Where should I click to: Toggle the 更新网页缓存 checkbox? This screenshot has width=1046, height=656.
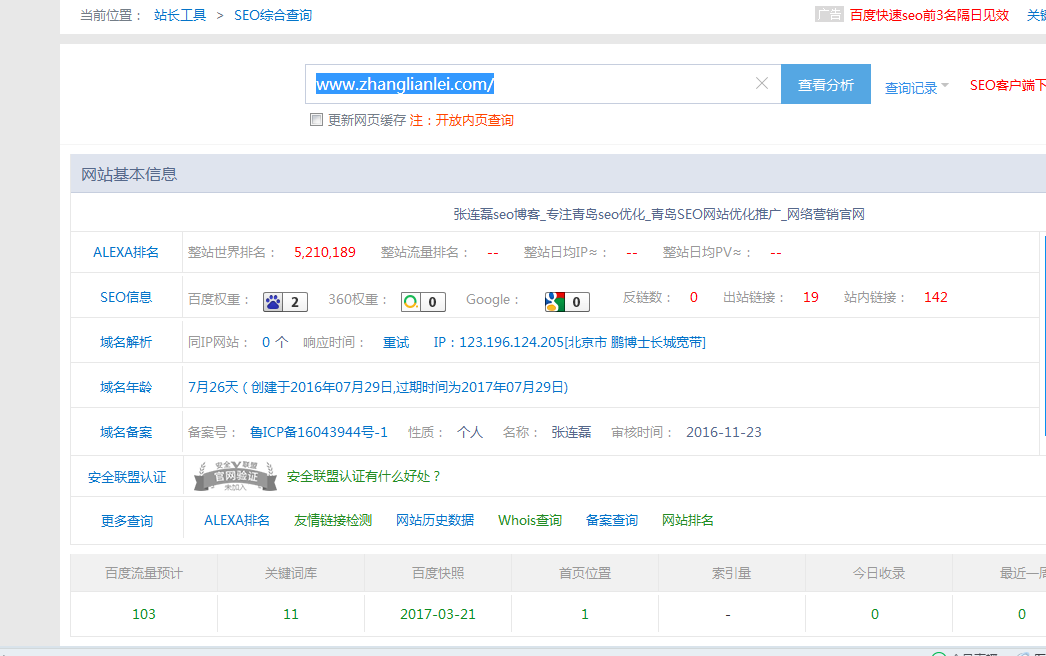tap(316, 119)
